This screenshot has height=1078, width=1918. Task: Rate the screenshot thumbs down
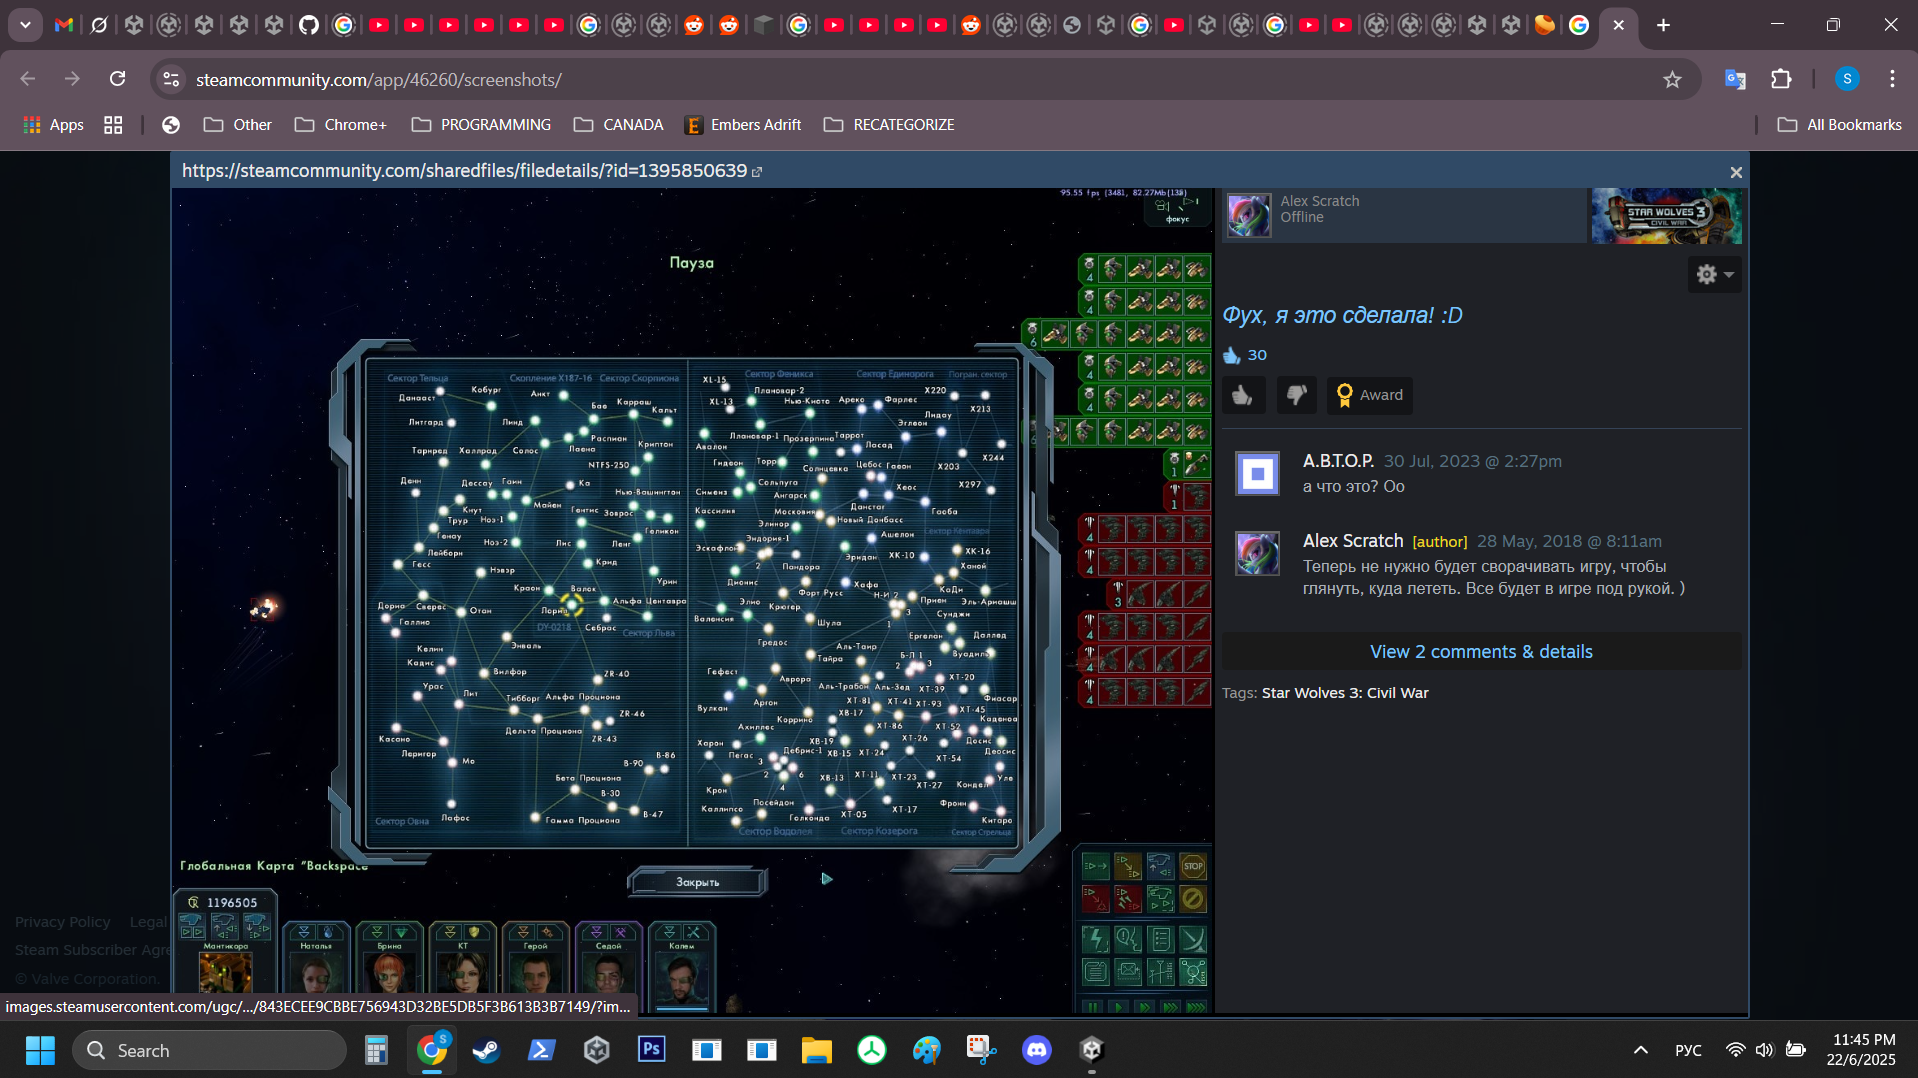(1296, 395)
